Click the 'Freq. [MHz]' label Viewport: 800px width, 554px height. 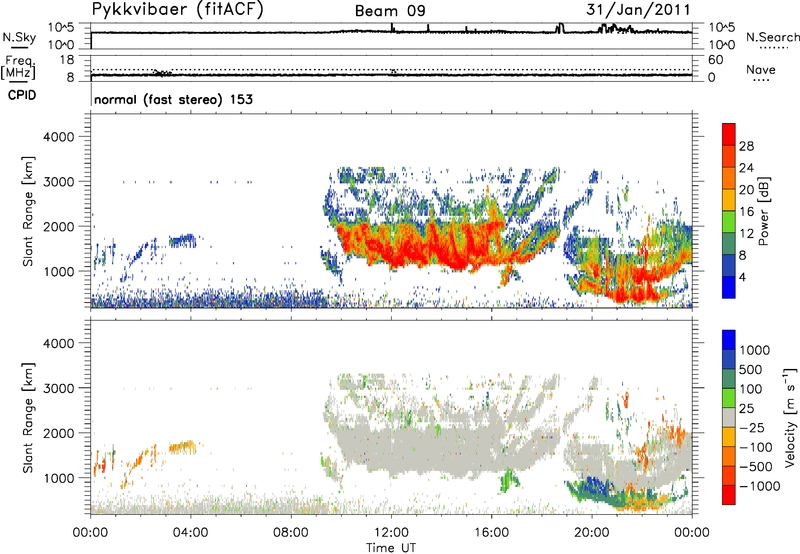pyautogui.click(x=18, y=67)
